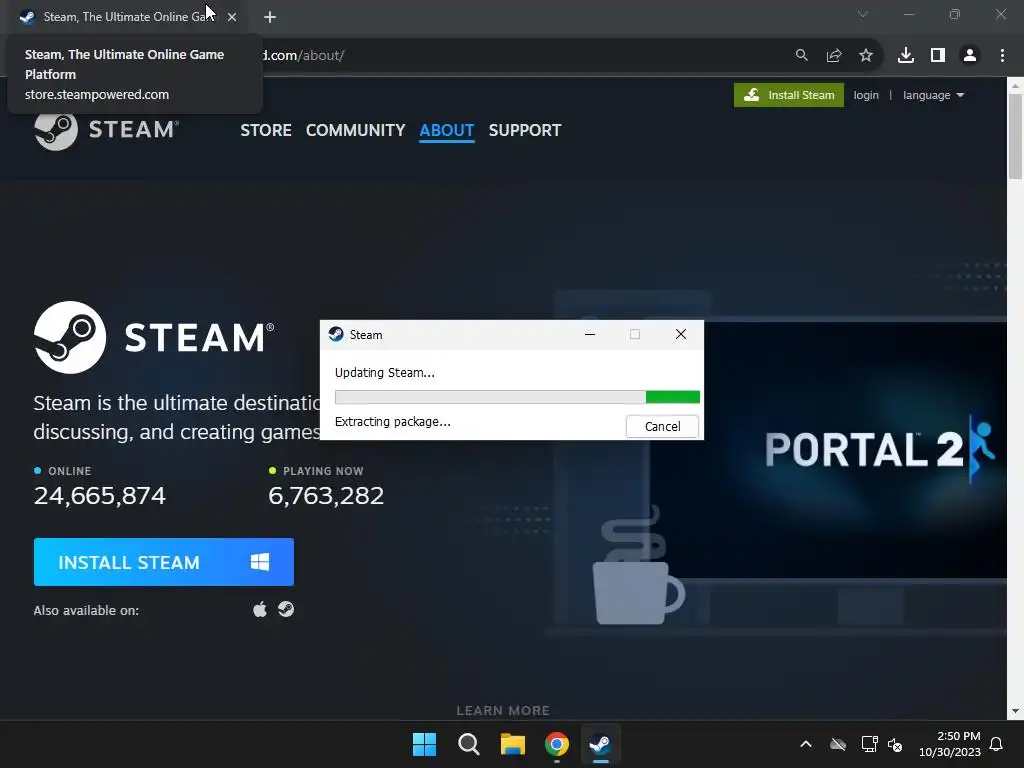Image resolution: width=1024 pixels, height=768 pixels.
Task: Click the Steam logo in site header
Action: click(x=106, y=129)
